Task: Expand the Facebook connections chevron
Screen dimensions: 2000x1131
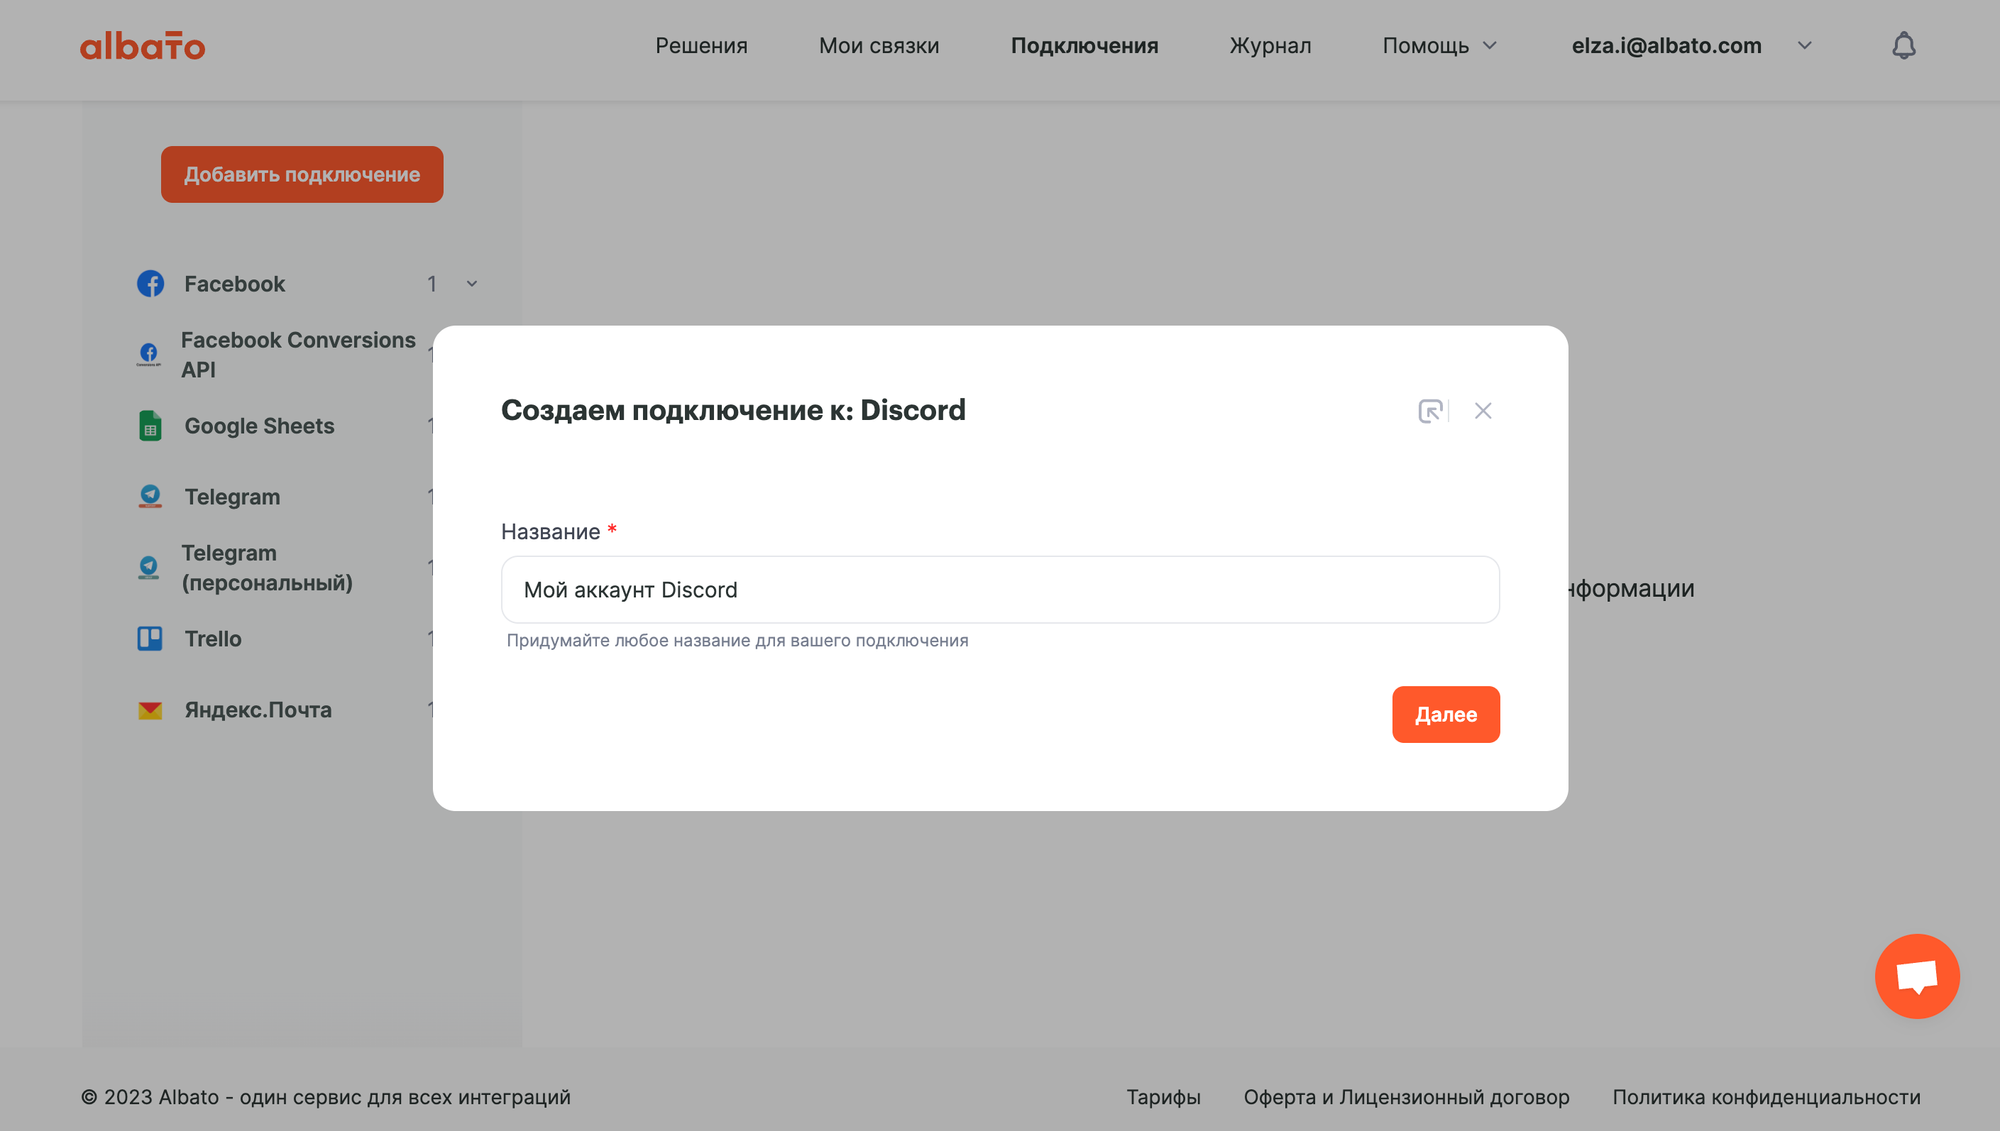Action: [x=472, y=284]
